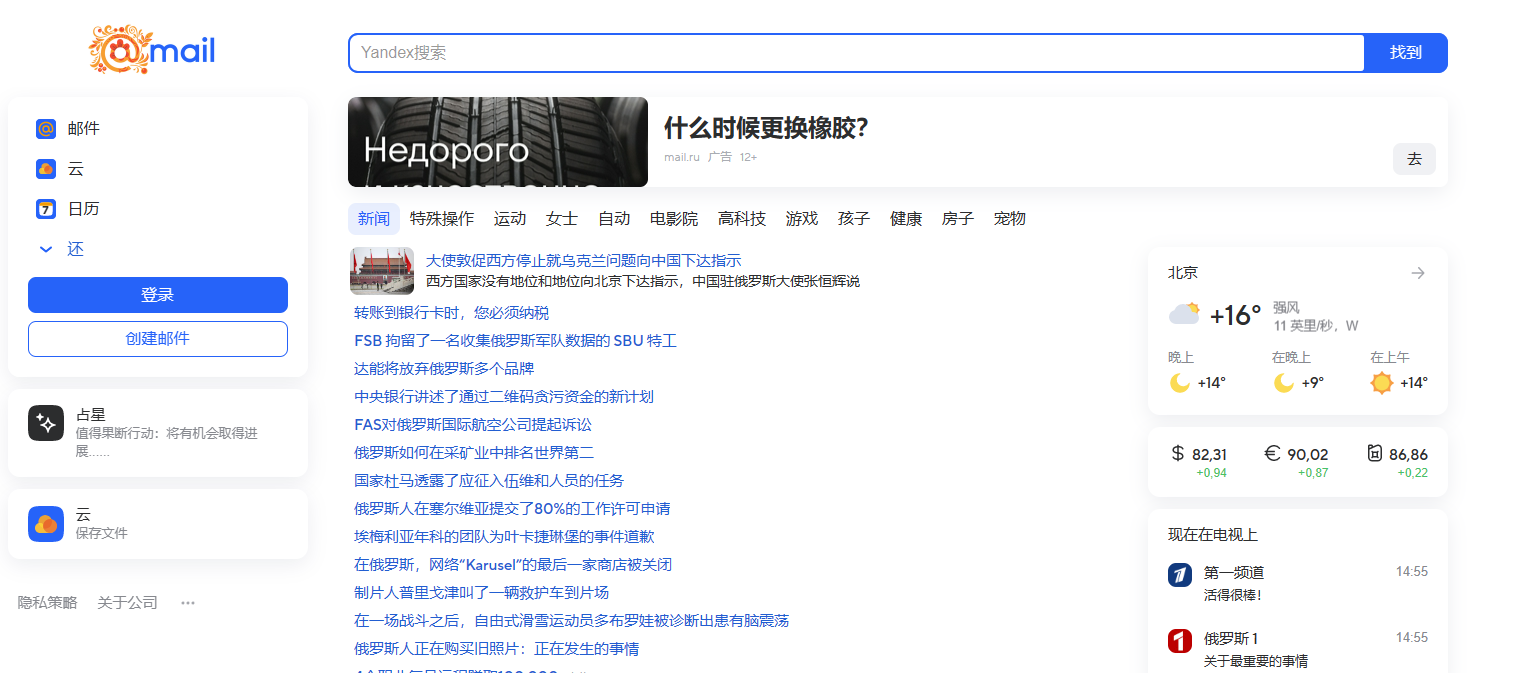The width and height of the screenshot is (1520, 673).
Task: Open news about 塞尔维亚 80% 工作许可申请
Action: coord(512,509)
